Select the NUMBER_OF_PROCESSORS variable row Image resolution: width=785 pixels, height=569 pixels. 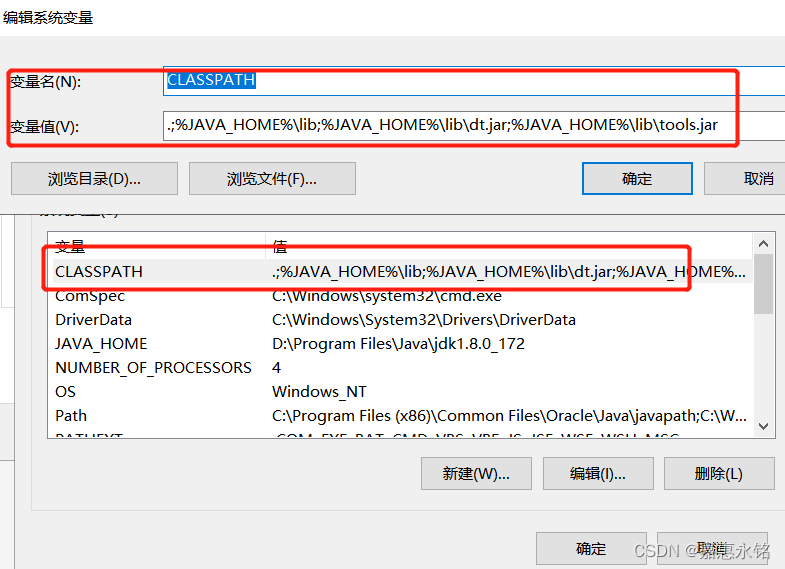click(x=401, y=368)
